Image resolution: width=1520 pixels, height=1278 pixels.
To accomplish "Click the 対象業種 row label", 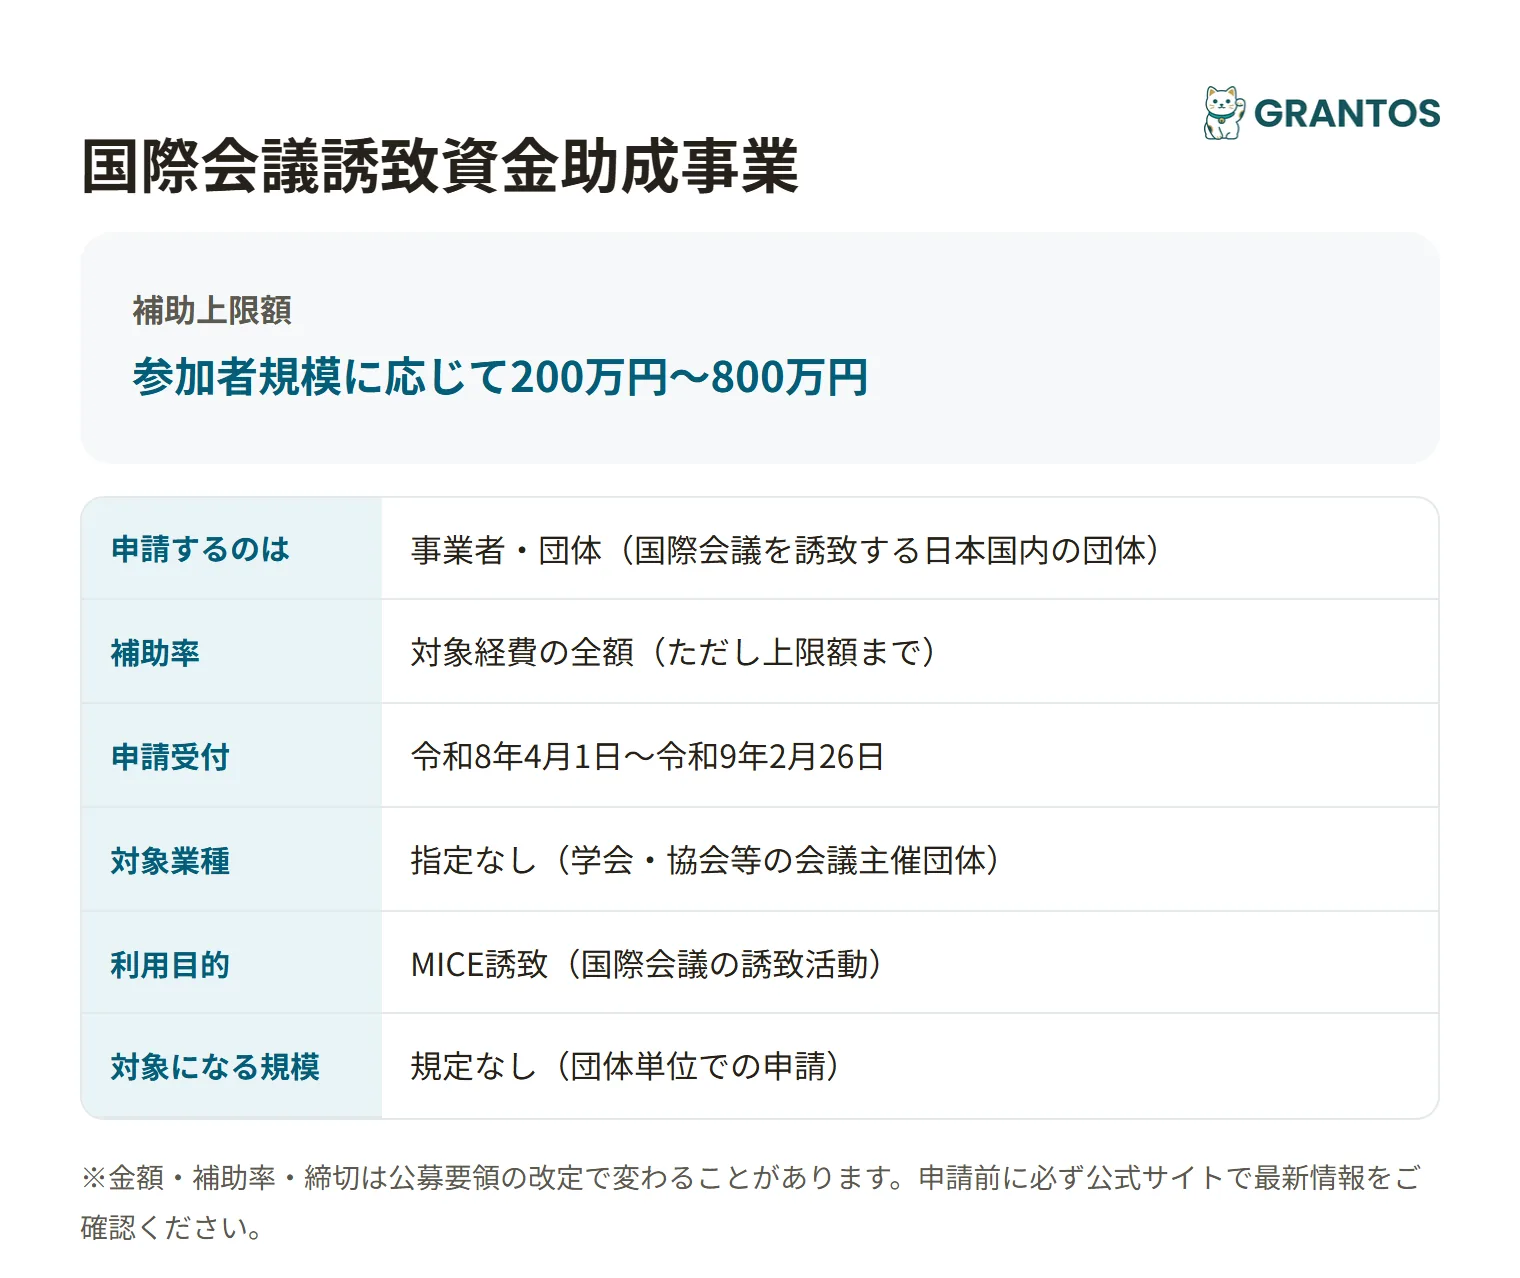I will [x=170, y=861].
